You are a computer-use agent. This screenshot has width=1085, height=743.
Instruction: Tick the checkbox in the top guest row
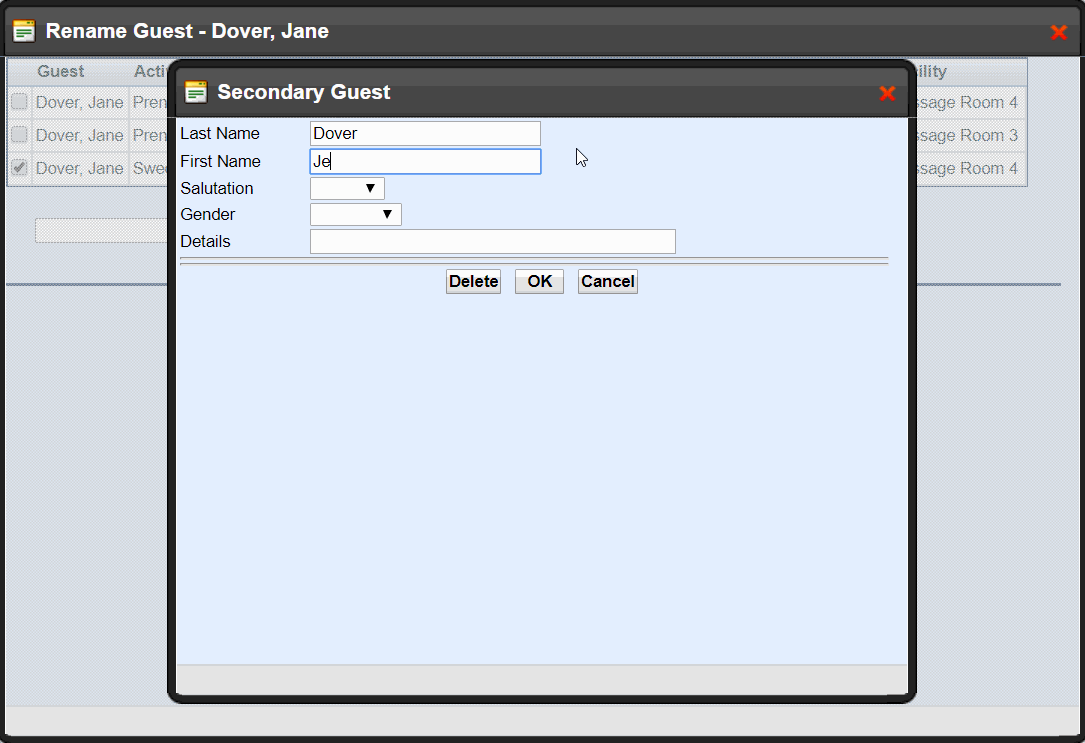(19, 102)
